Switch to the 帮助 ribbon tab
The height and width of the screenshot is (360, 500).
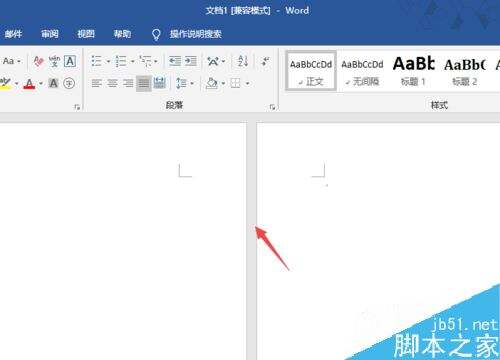click(x=122, y=34)
